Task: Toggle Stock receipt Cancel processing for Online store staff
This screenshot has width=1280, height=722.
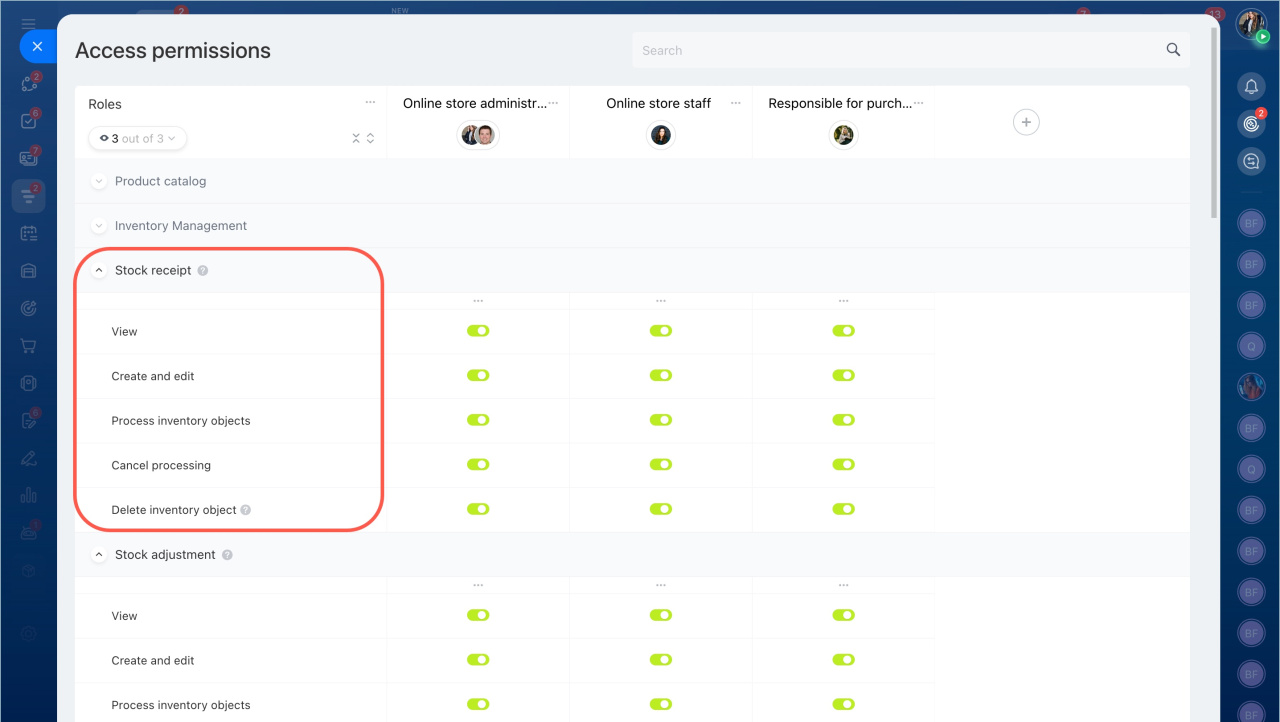Action: tap(661, 465)
